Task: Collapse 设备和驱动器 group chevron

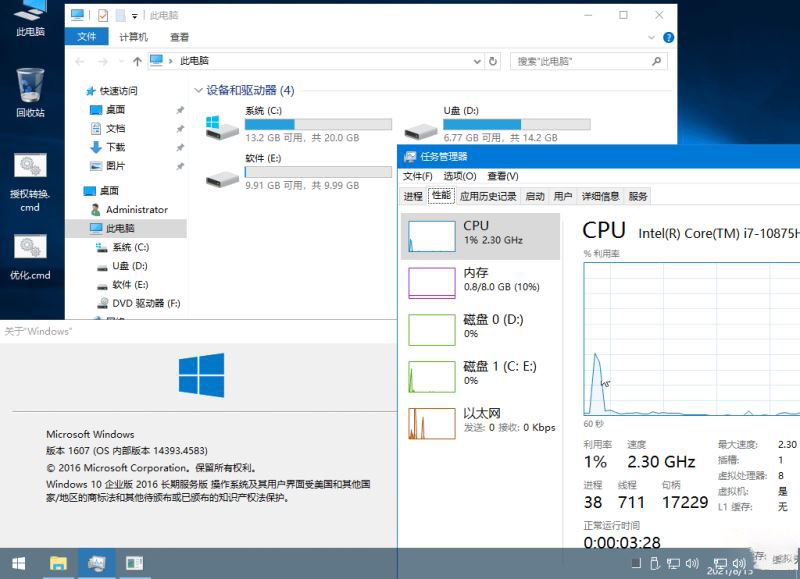Action: tap(198, 91)
